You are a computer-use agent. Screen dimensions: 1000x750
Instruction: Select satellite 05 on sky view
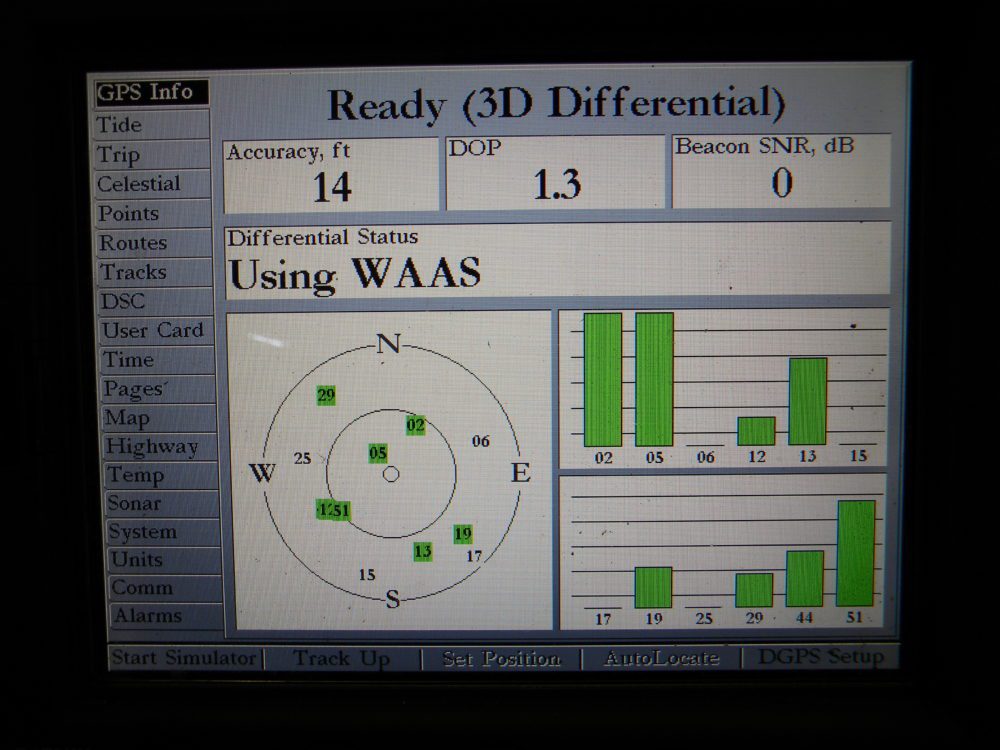[378, 453]
